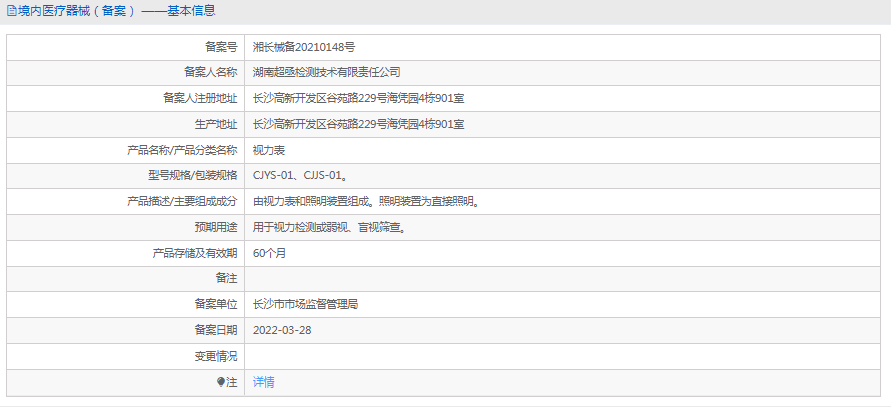Image resolution: width=891 pixels, height=407 pixels.
Task: Select model value CJYS-01、CJJS-01。
Action: pos(302,176)
